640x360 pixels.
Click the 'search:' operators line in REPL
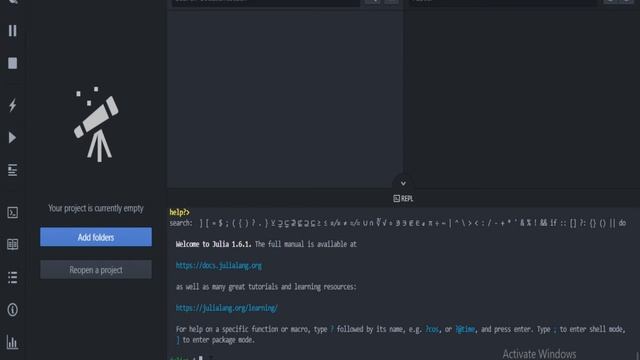tap(398, 223)
